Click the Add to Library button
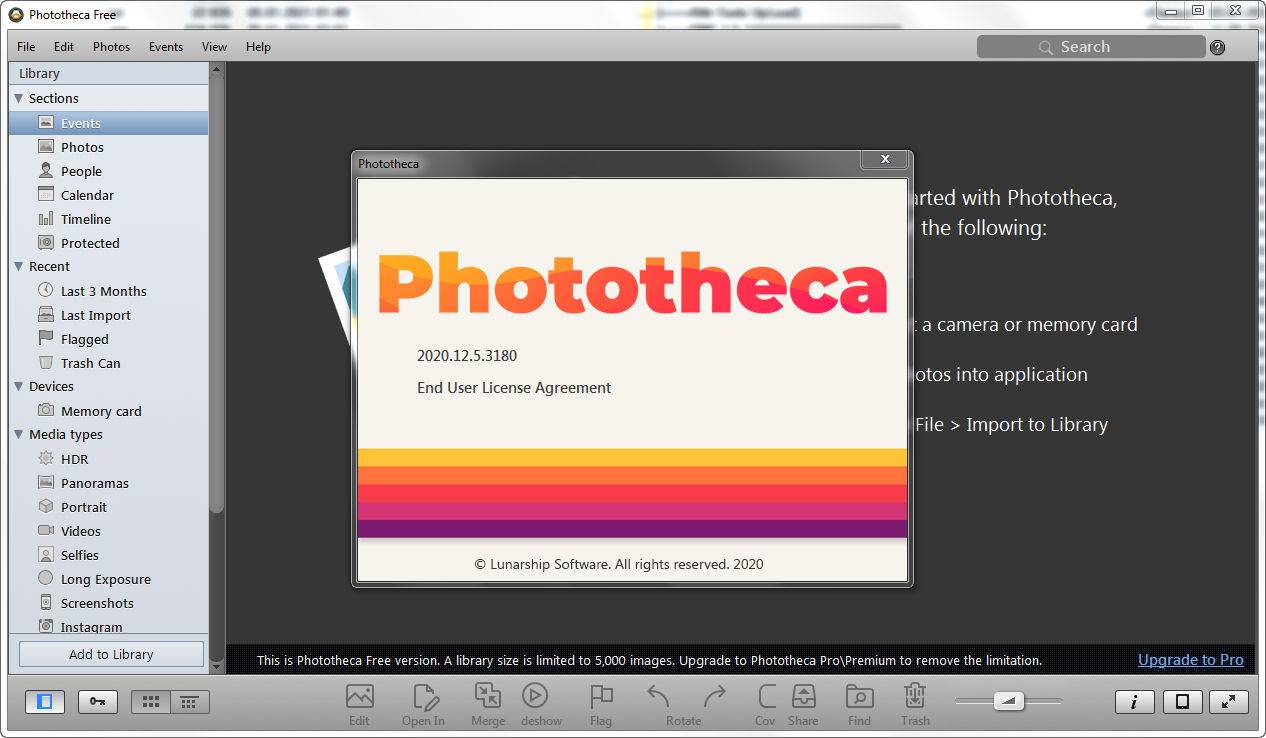The height and width of the screenshot is (738, 1266). click(x=111, y=654)
